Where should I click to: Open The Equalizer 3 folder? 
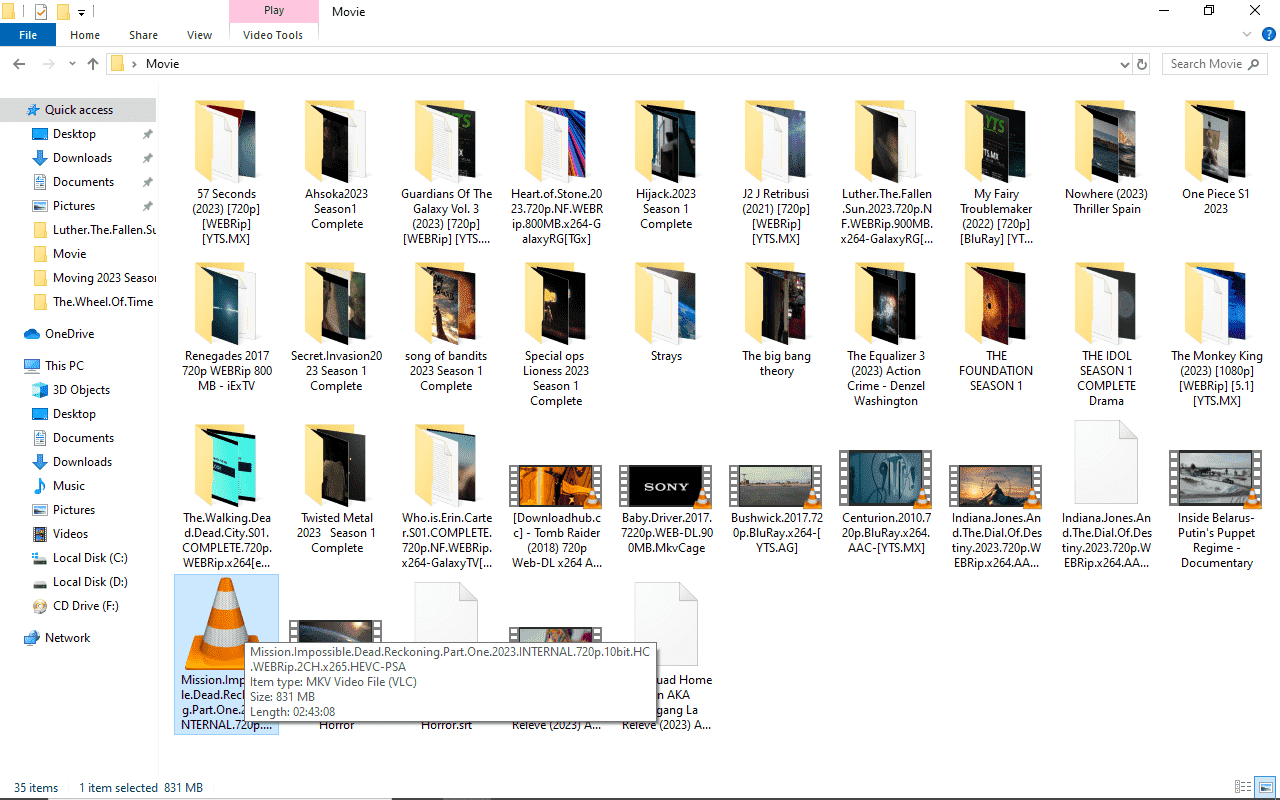[886, 332]
